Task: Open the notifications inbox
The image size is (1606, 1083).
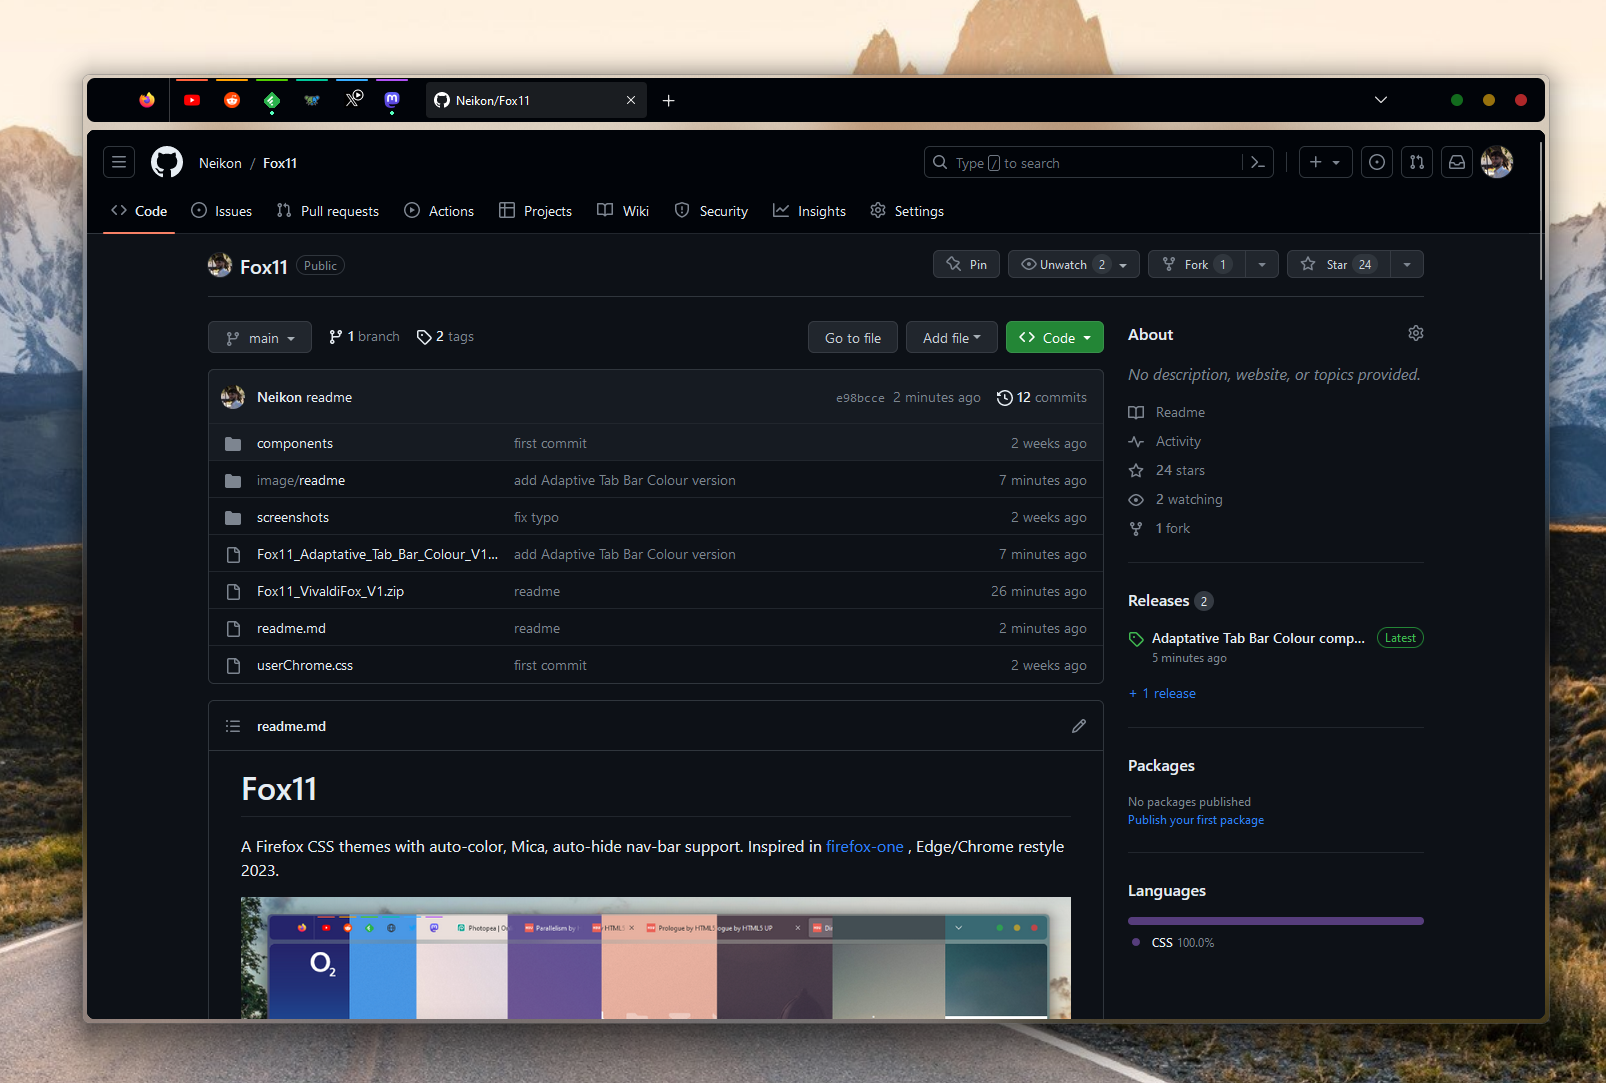Action: (1457, 162)
